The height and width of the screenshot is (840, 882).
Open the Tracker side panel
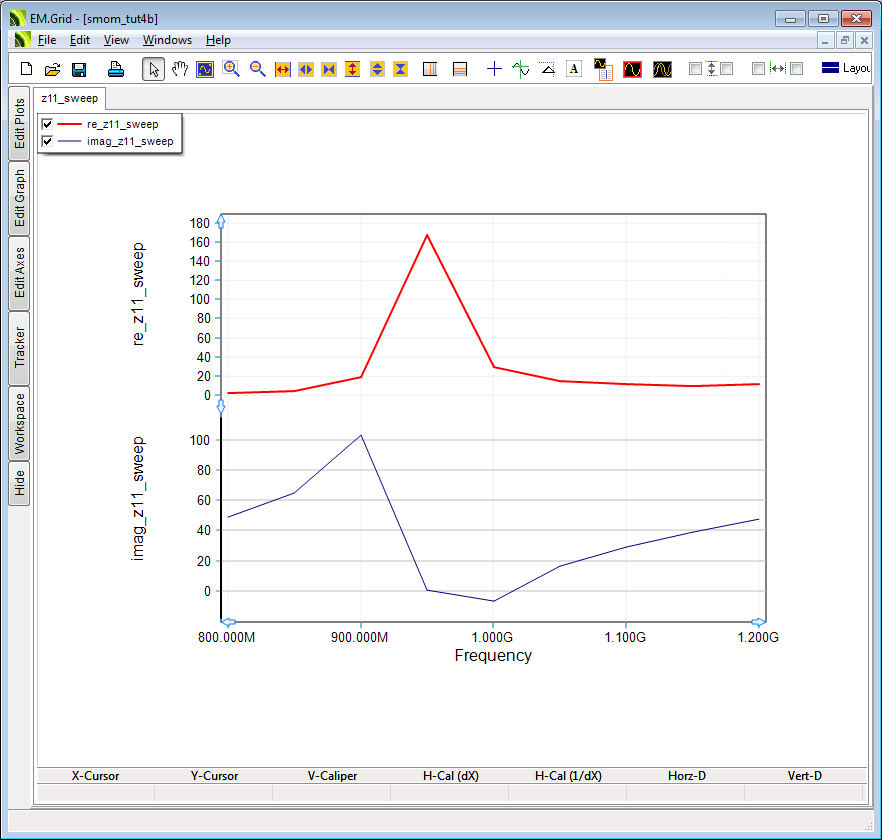pos(19,348)
